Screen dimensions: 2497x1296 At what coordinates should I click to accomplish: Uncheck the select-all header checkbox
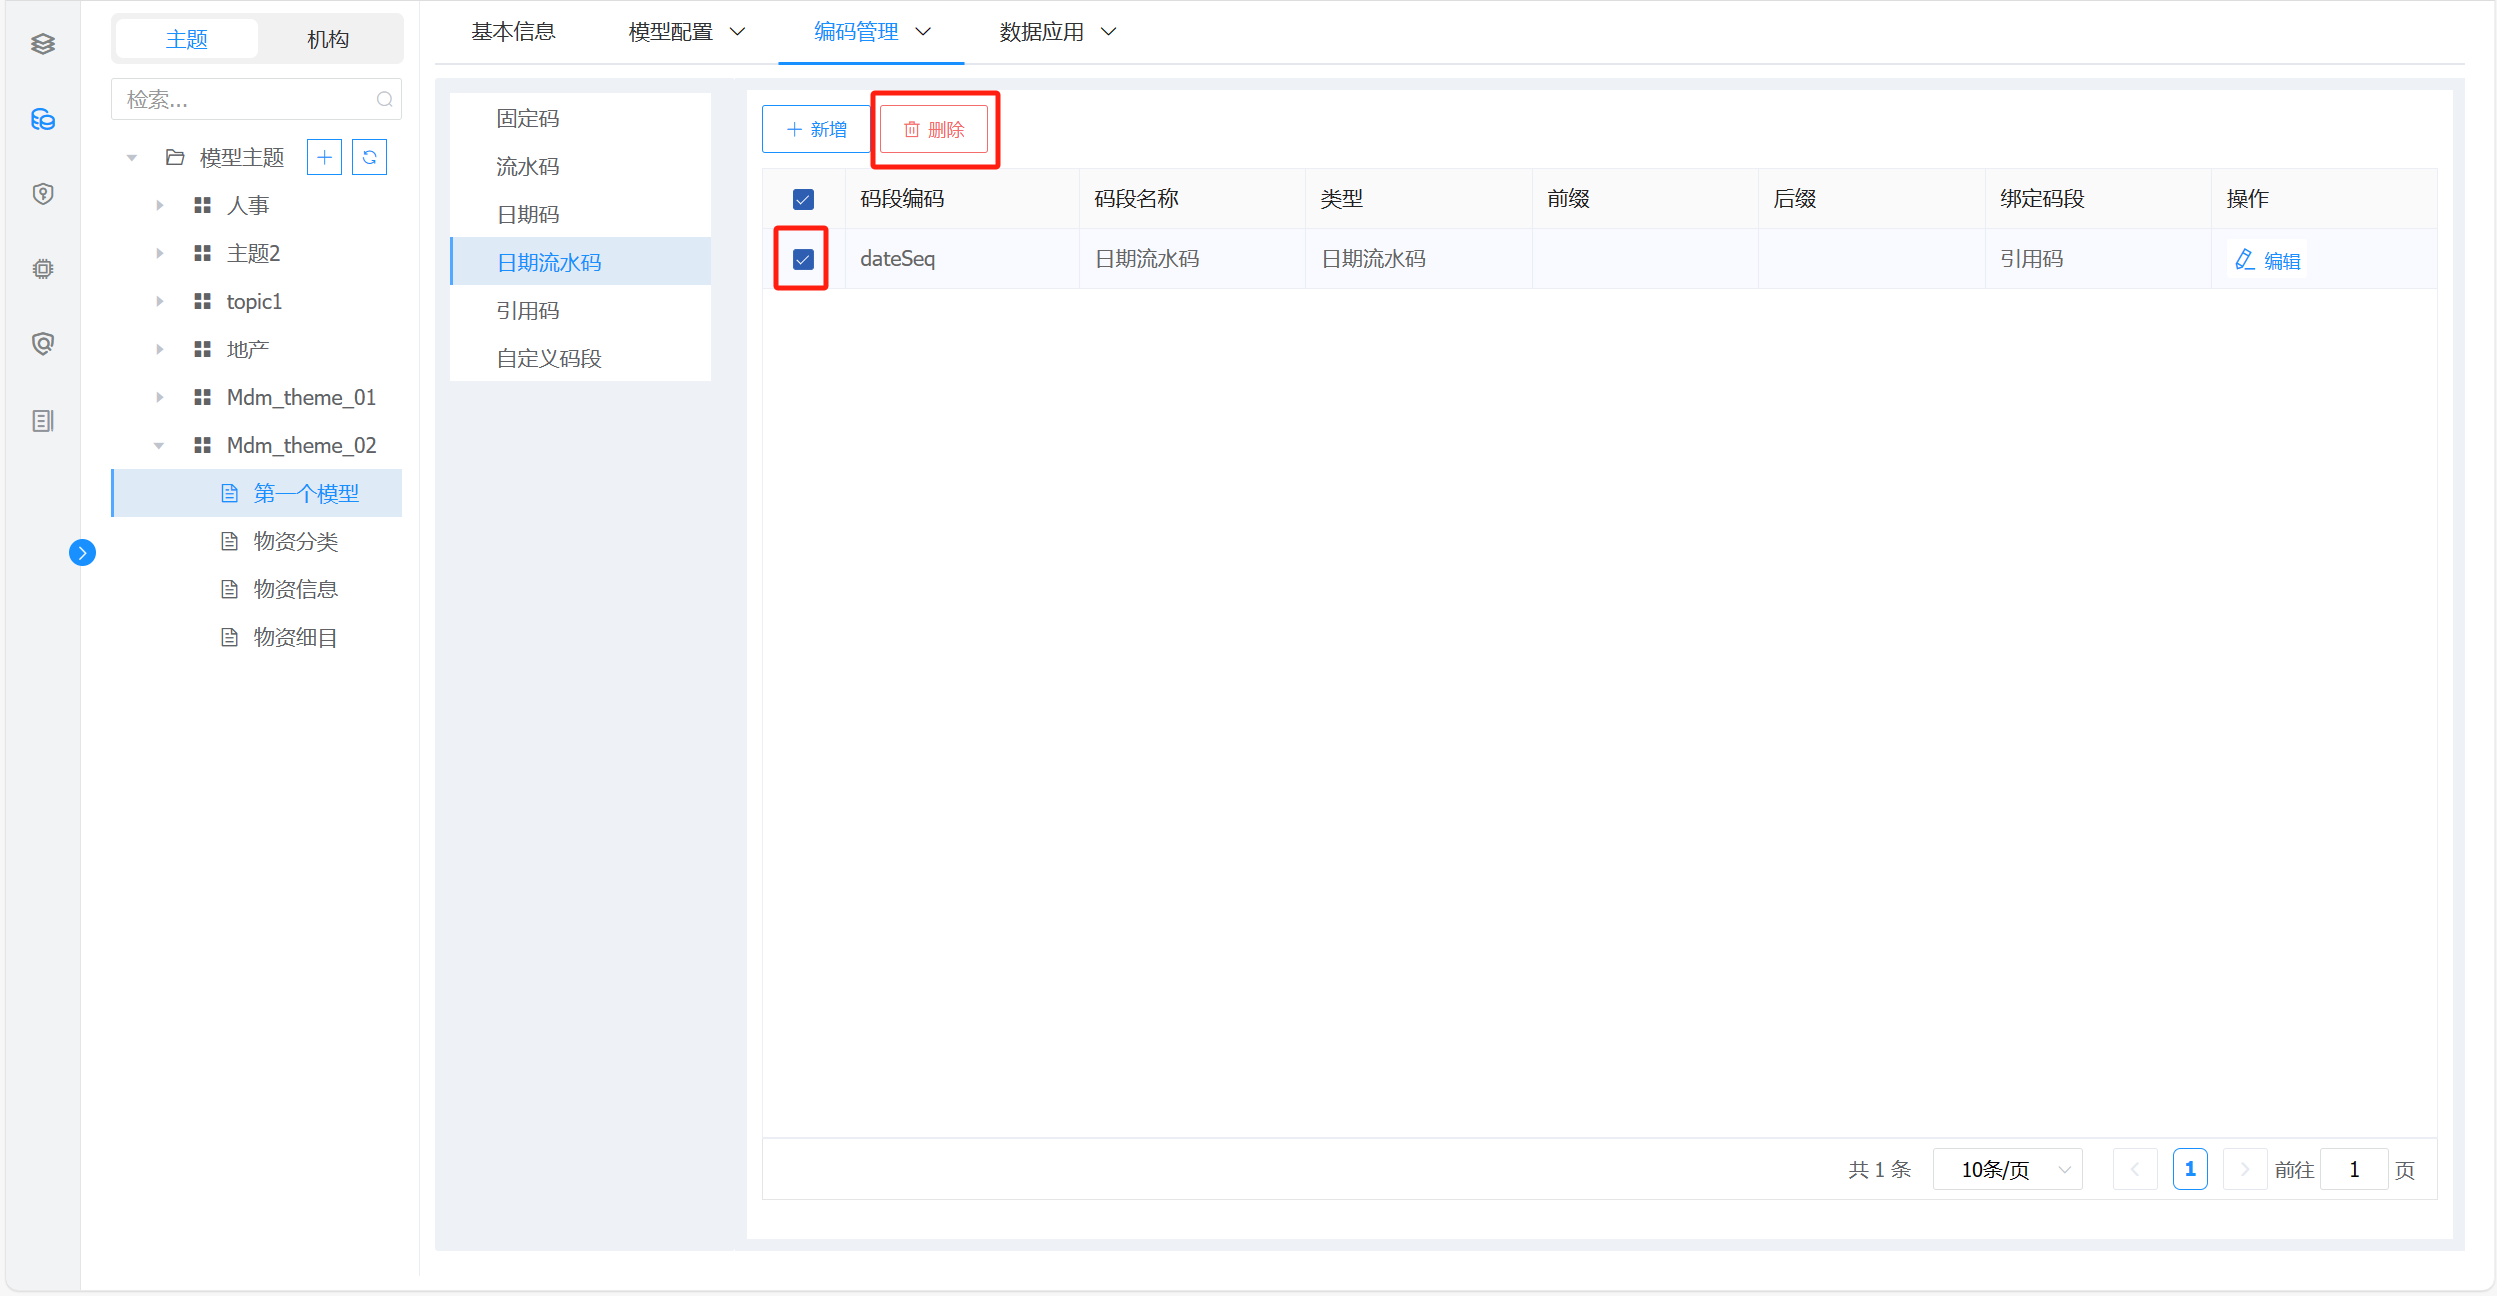pos(803,199)
